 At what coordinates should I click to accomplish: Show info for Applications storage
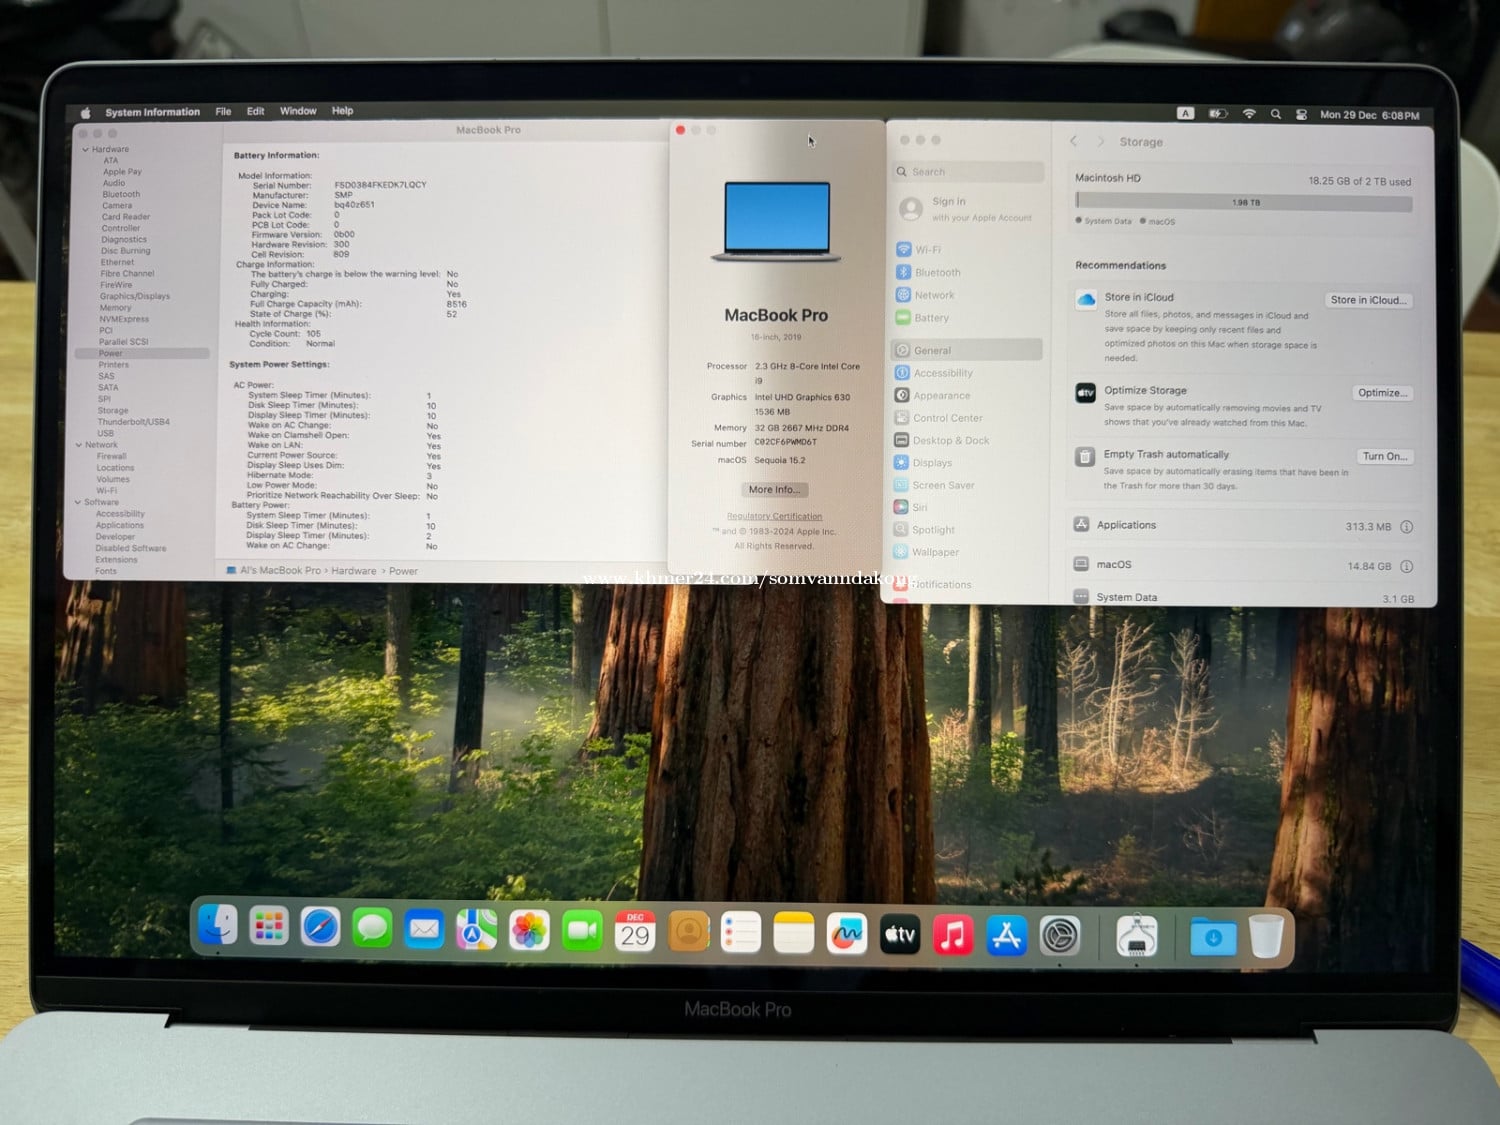[x=1406, y=527]
